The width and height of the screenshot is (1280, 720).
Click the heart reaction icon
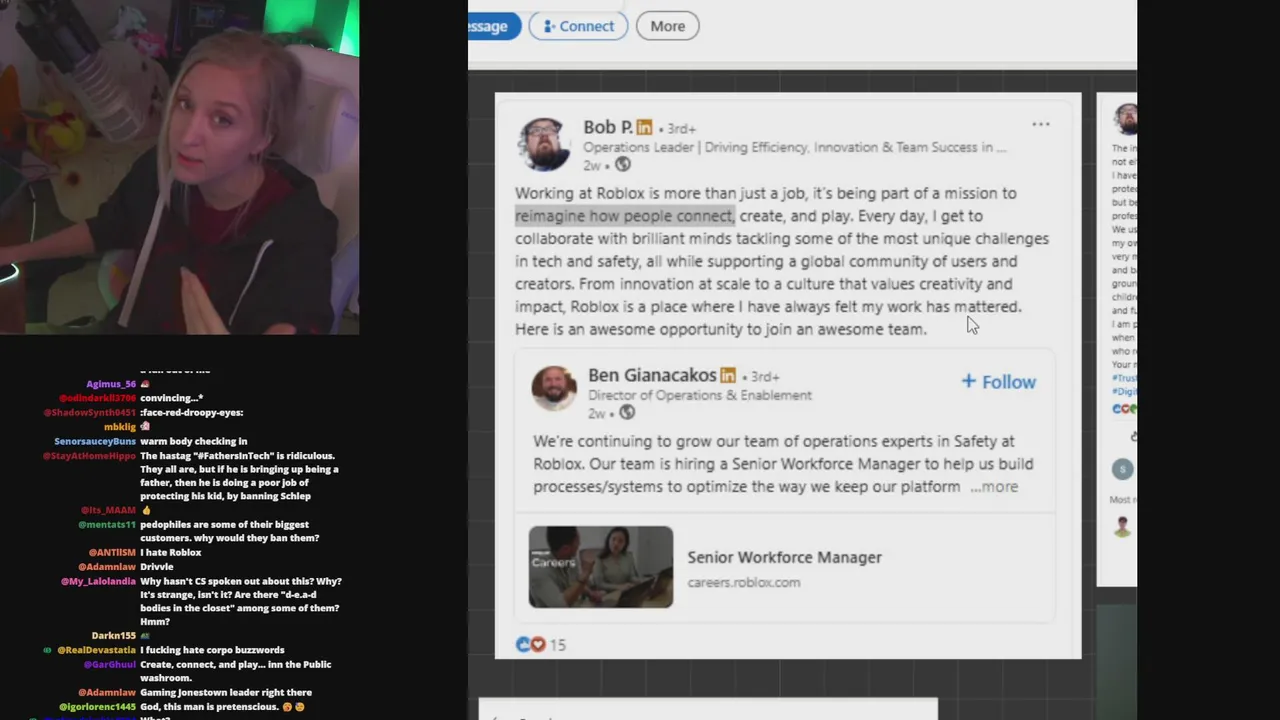538,645
